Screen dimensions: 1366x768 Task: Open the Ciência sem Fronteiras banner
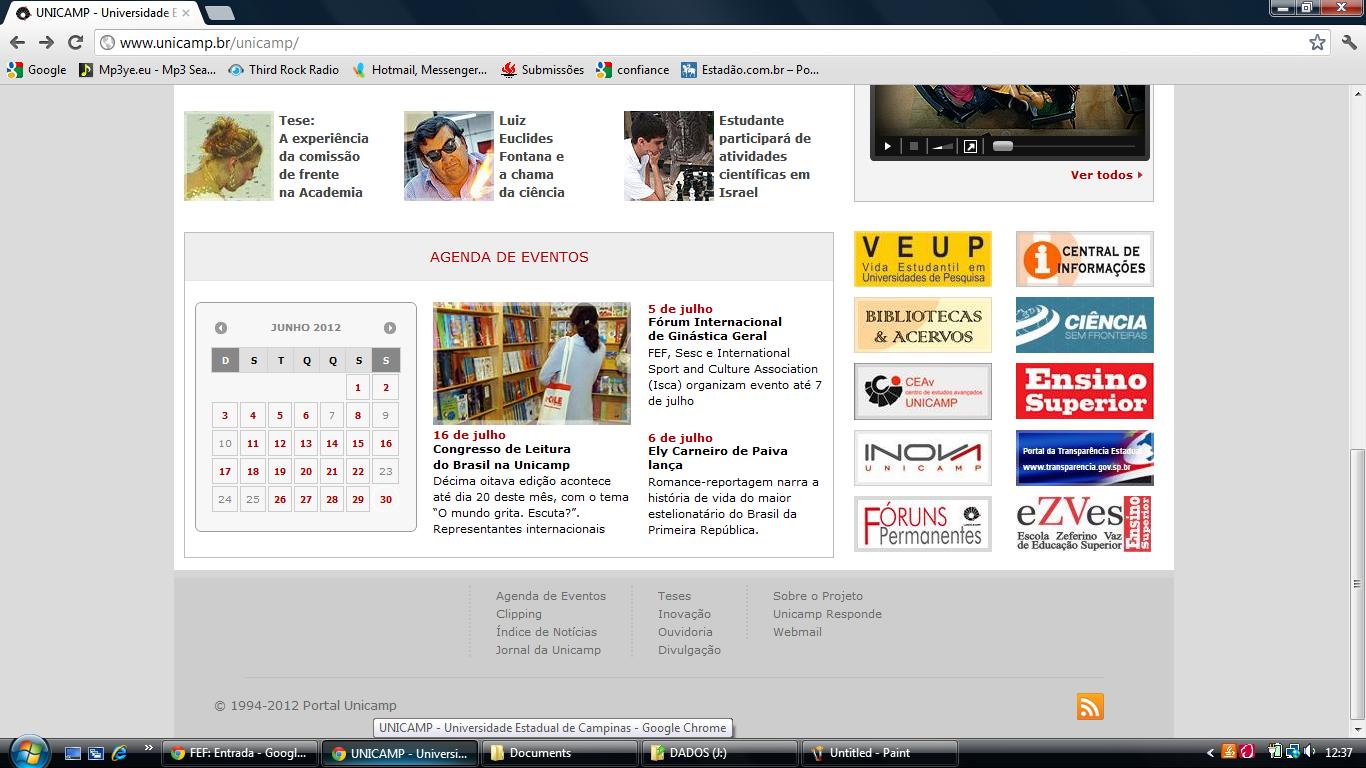click(1084, 325)
